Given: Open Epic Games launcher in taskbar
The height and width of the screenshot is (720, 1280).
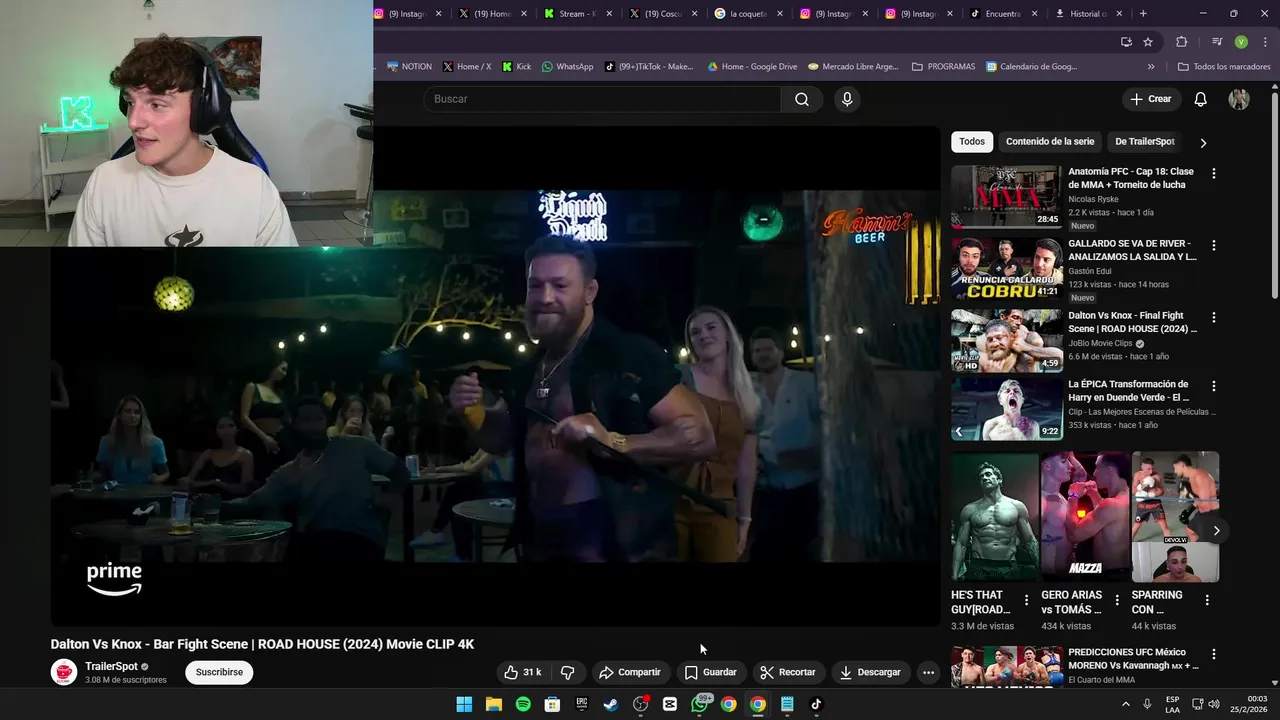Looking at the screenshot, I should click(582, 704).
